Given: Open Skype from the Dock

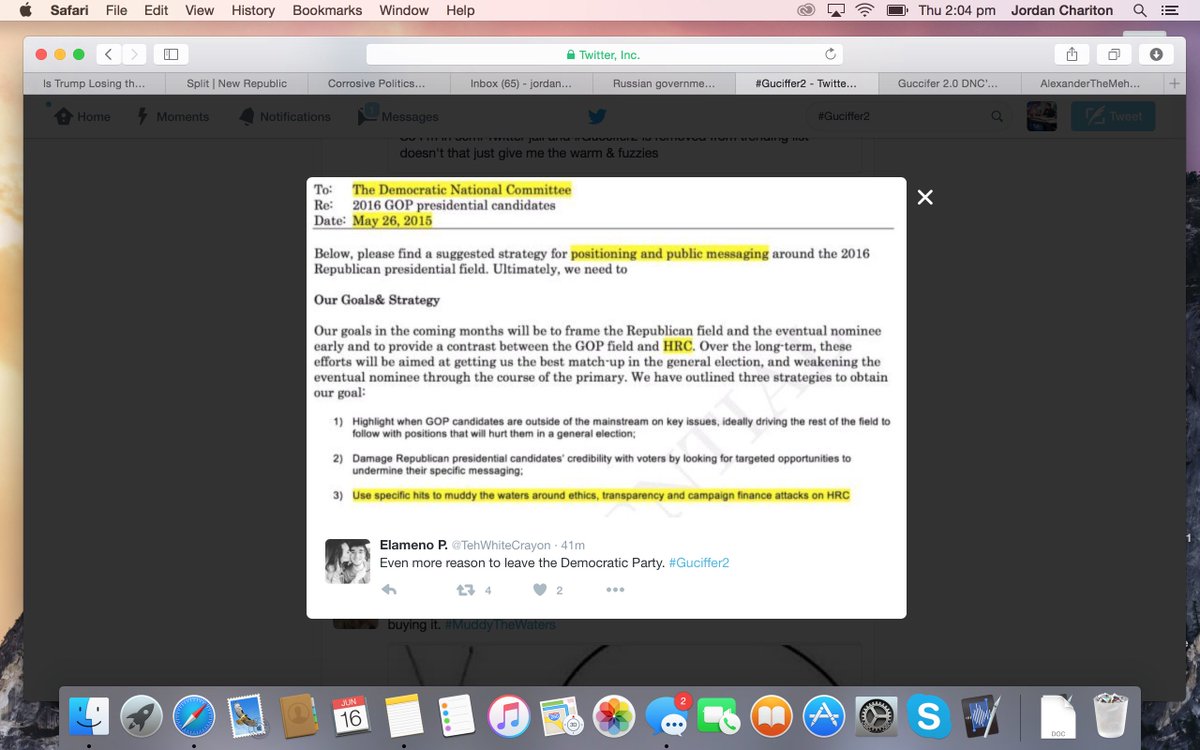Looking at the screenshot, I should 928,716.
